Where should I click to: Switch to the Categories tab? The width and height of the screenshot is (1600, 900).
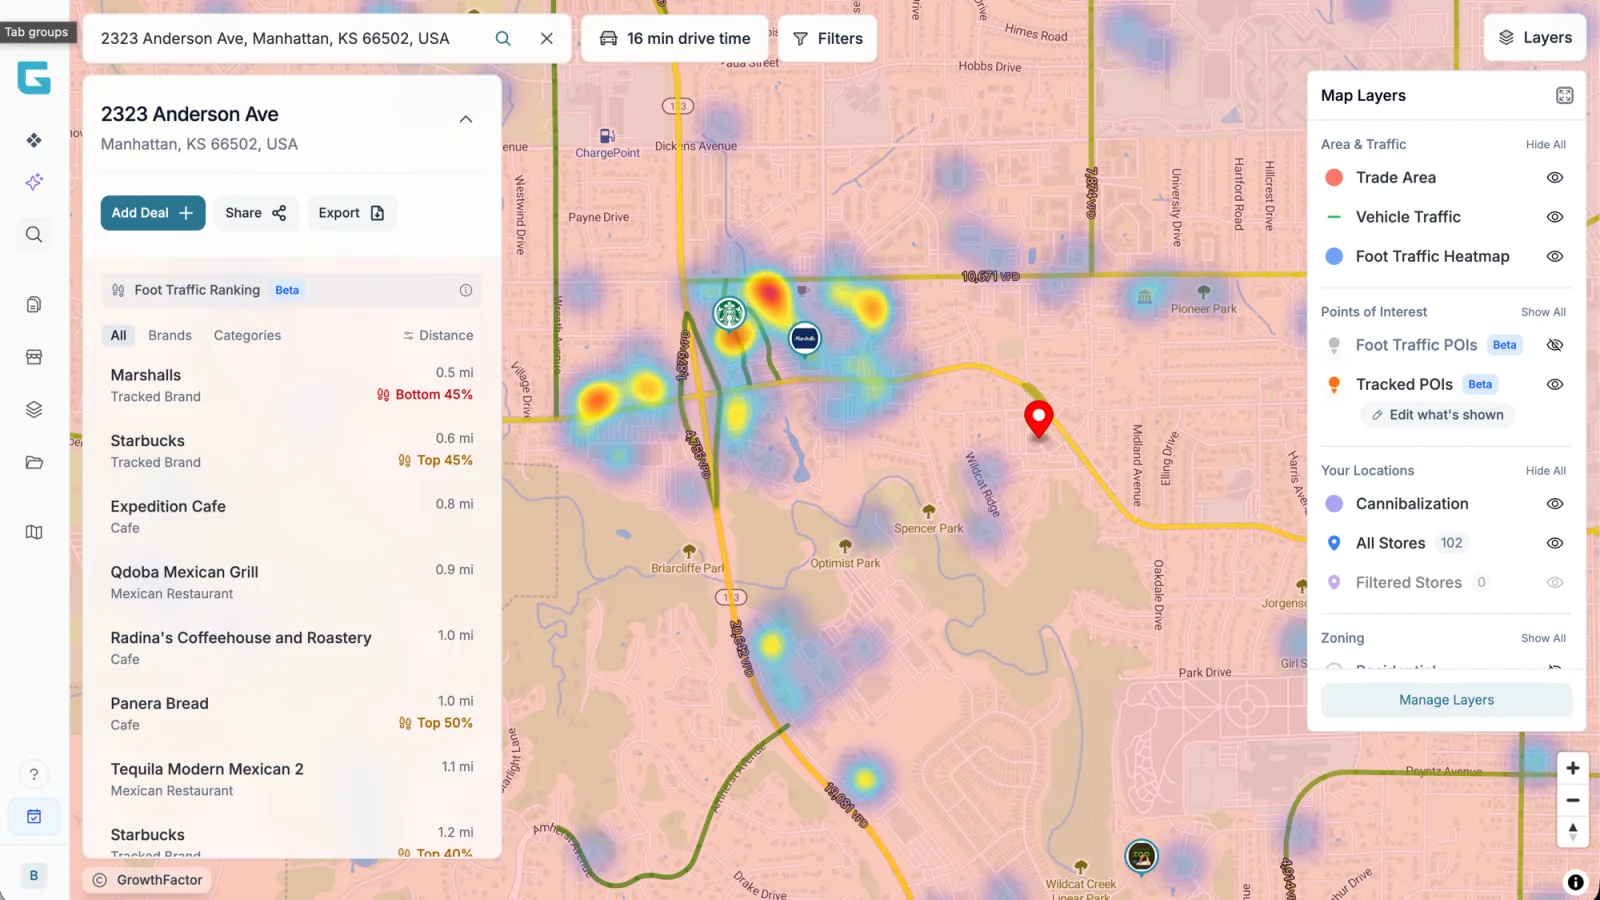click(247, 335)
